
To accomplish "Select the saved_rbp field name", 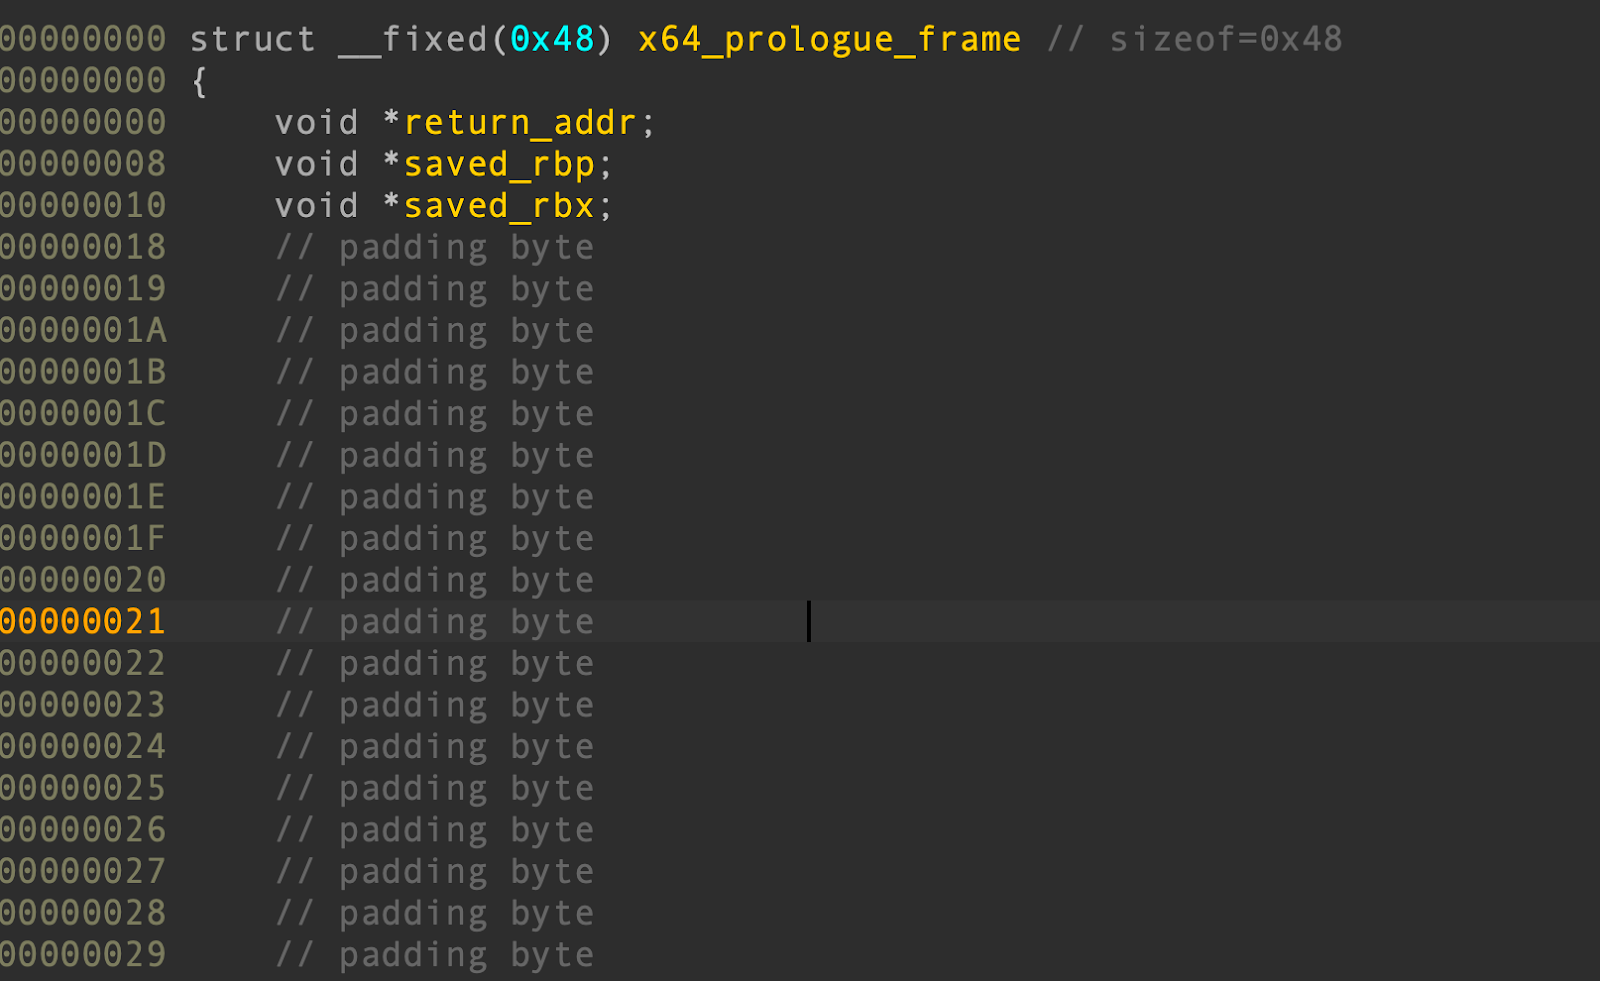I will [x=498, y=164].
